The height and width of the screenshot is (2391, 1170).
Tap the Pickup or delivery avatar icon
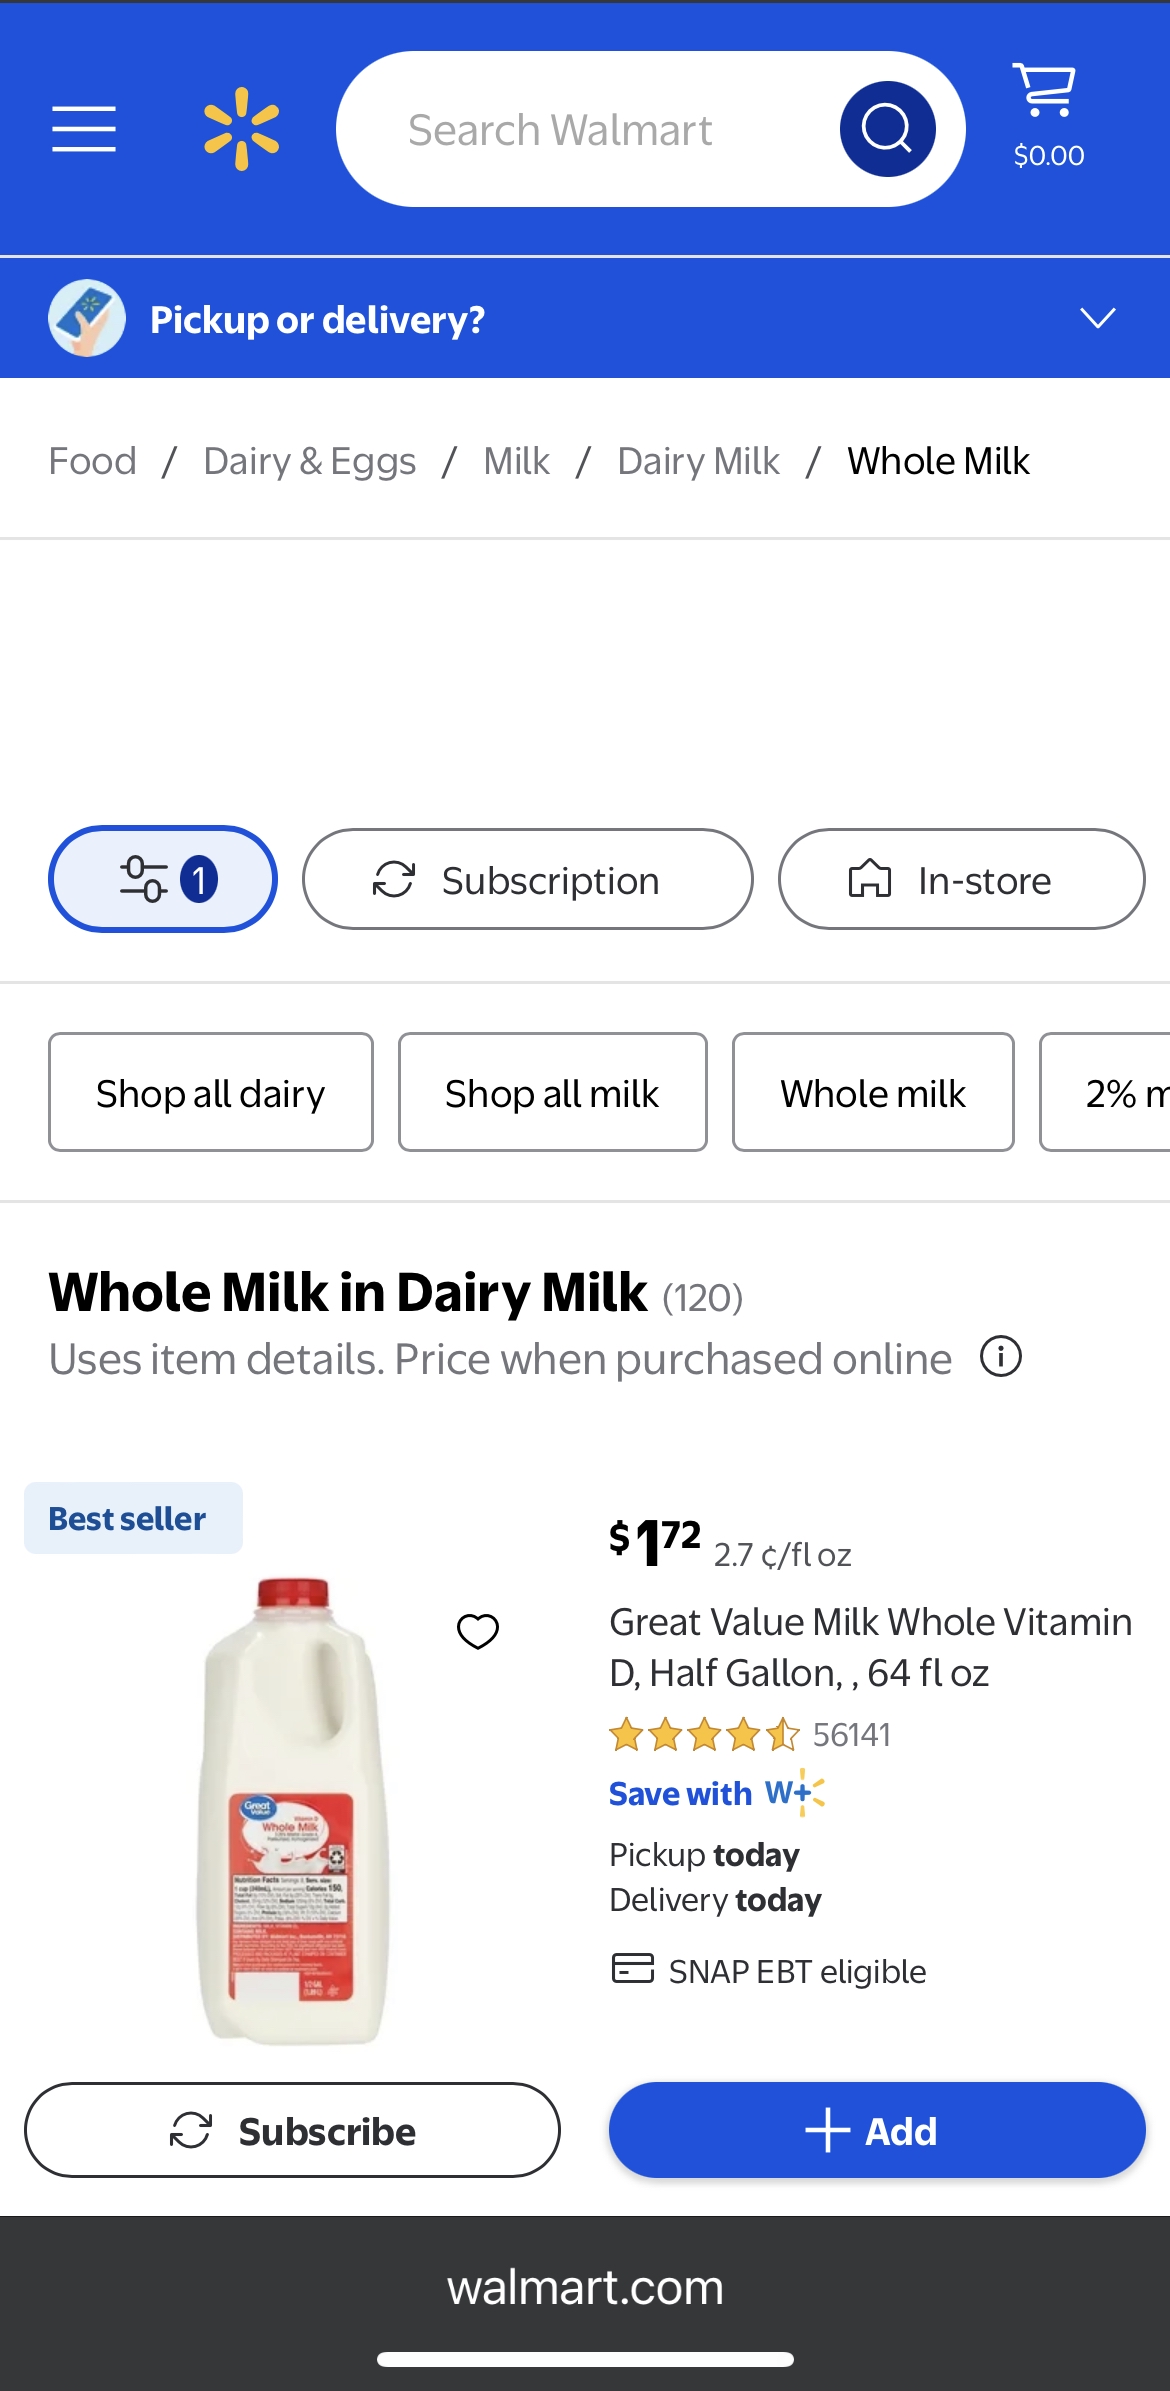87,318
